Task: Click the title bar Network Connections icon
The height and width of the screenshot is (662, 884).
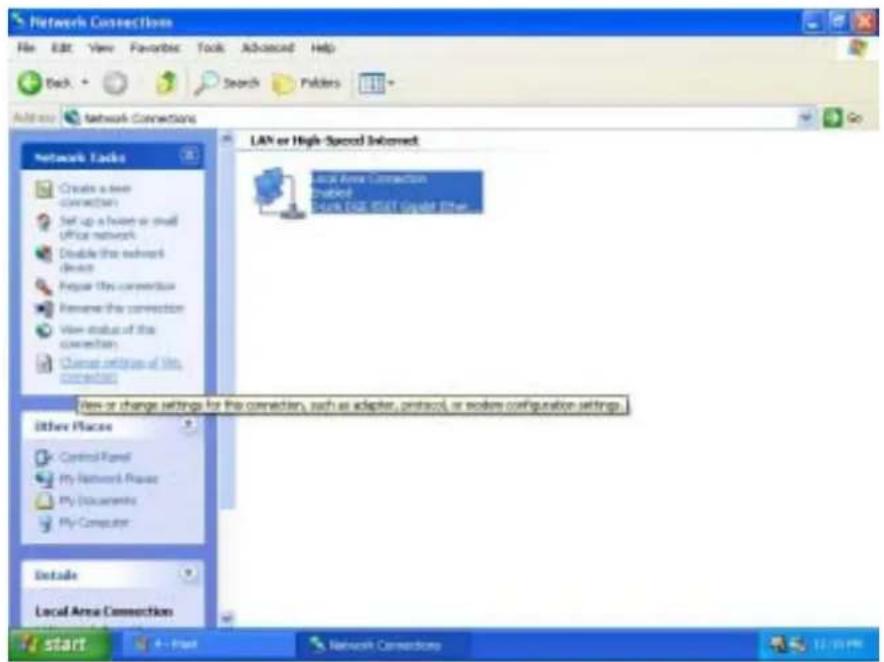Action: [19, 22]
